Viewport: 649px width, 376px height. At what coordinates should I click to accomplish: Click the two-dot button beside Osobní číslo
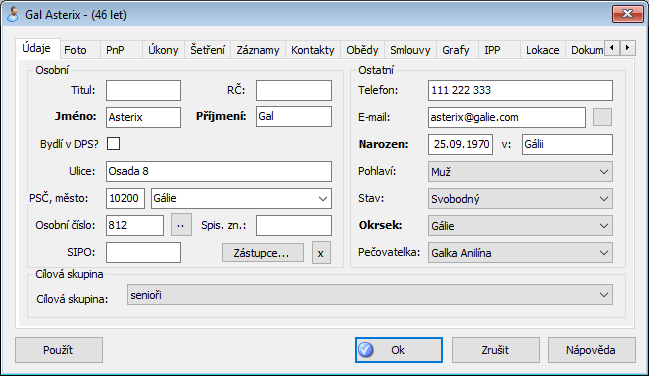(x=181, y=225)
